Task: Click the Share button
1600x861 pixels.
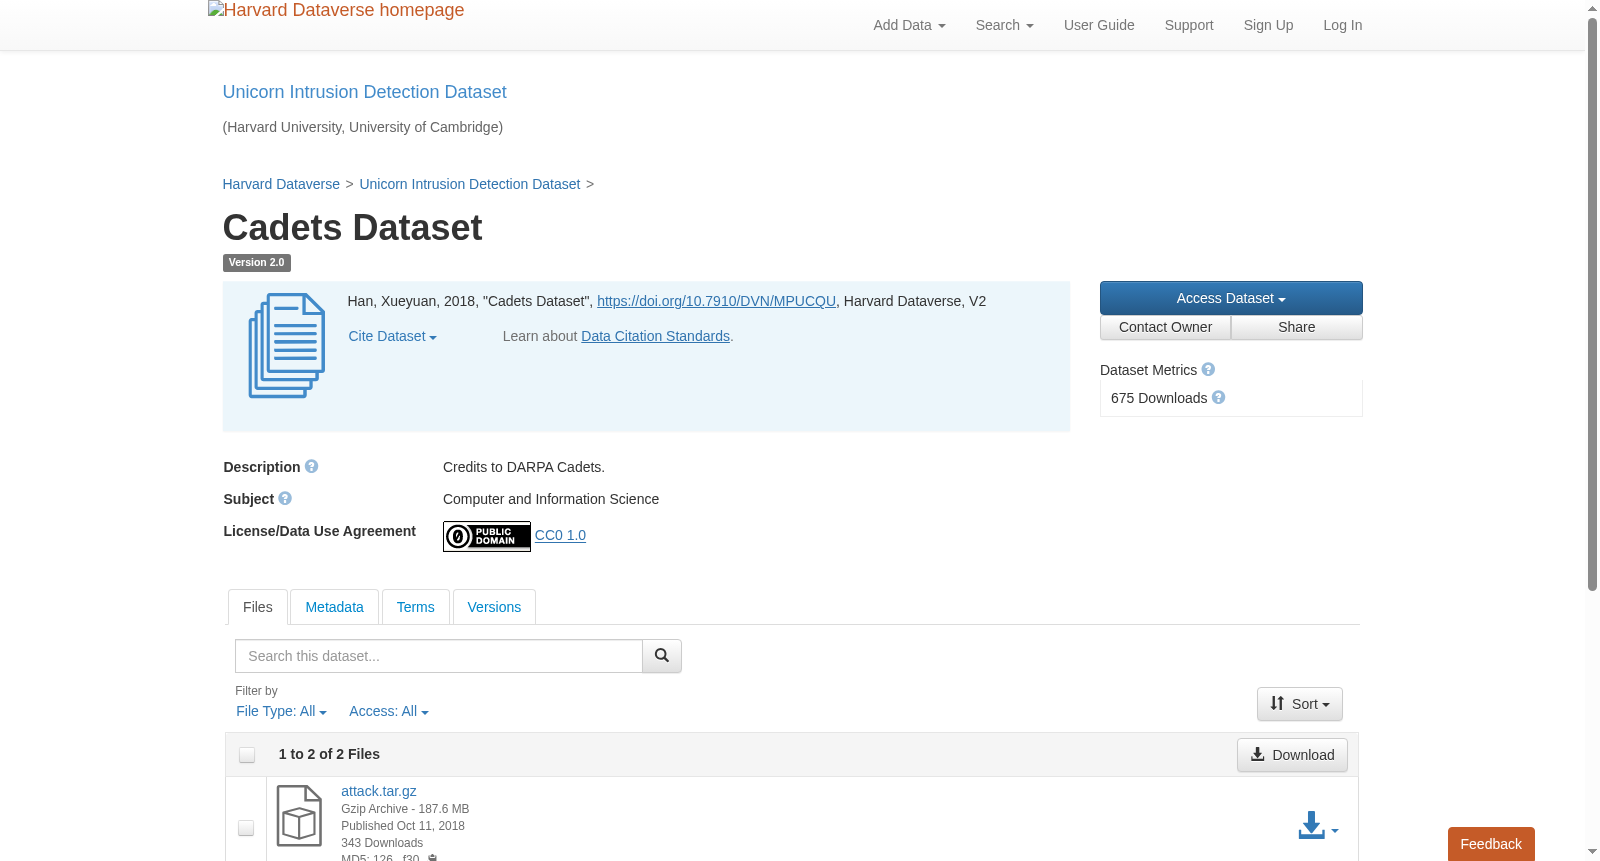Action: click(1297, 328)
